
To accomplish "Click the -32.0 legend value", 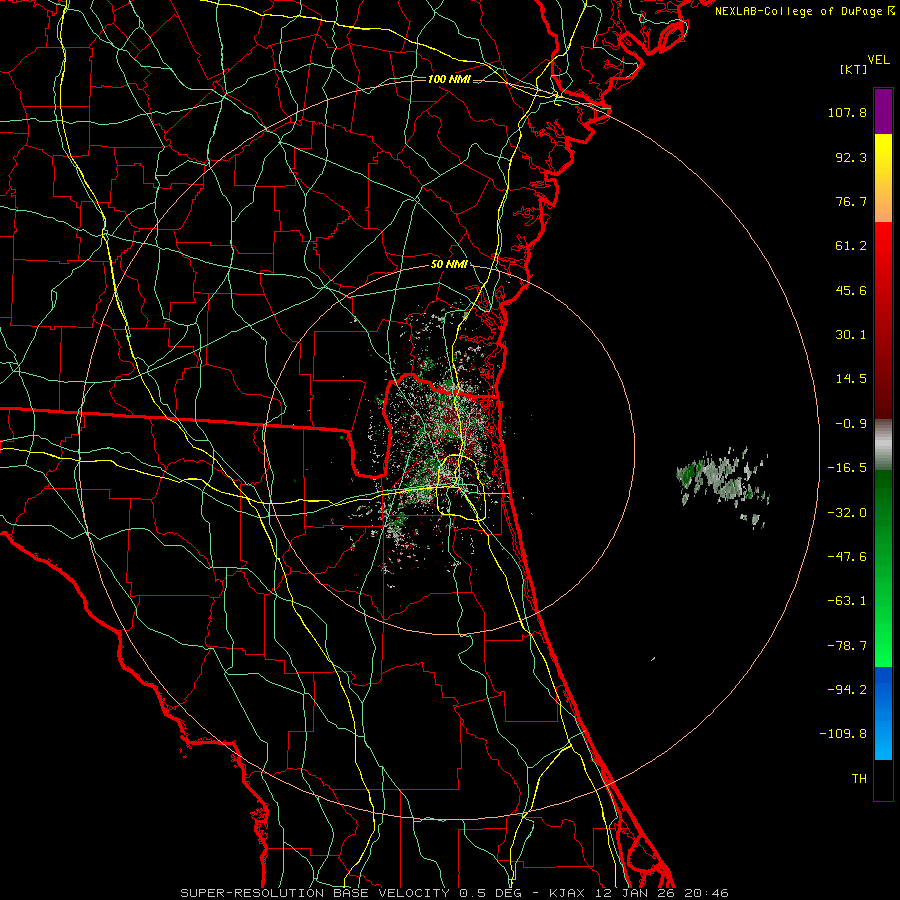I will pos(847,513).
